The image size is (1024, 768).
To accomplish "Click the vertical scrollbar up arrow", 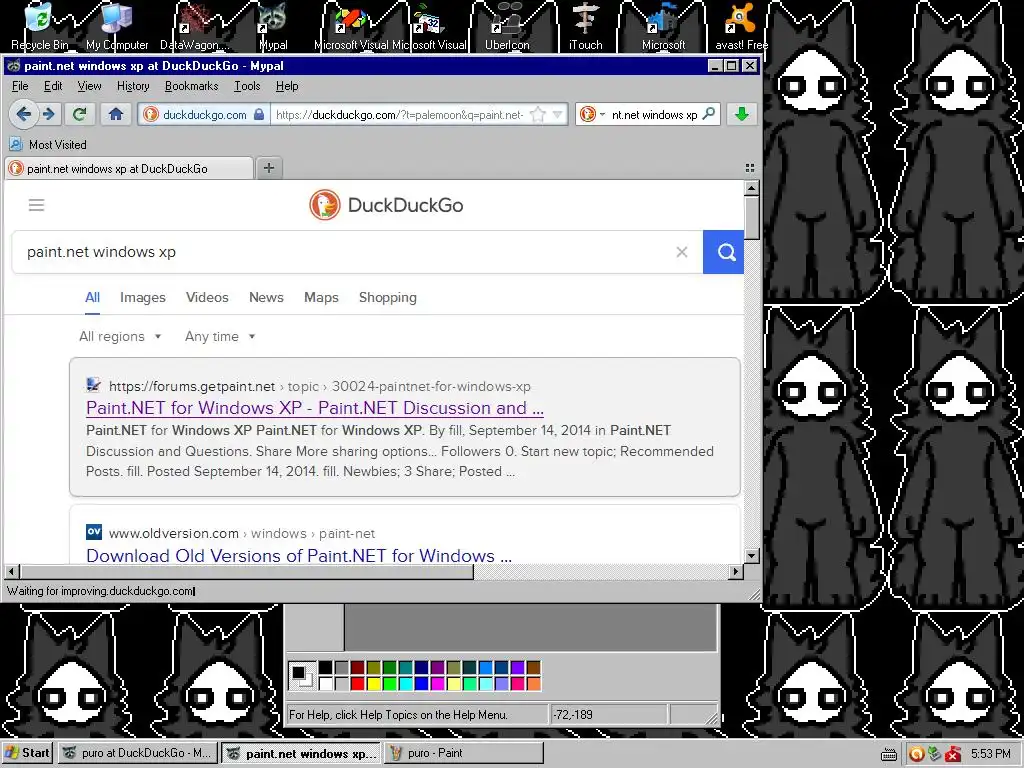I will (752, 189).
